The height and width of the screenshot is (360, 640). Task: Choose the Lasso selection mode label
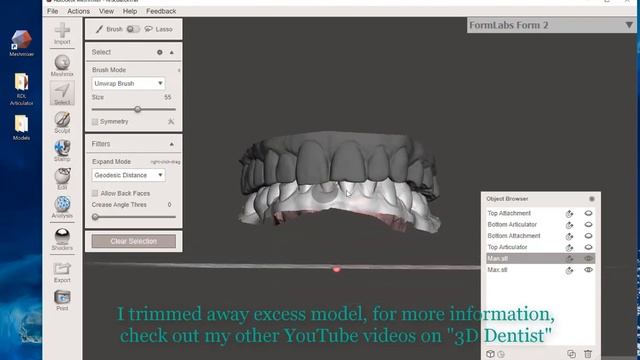(x=164, y=29)
